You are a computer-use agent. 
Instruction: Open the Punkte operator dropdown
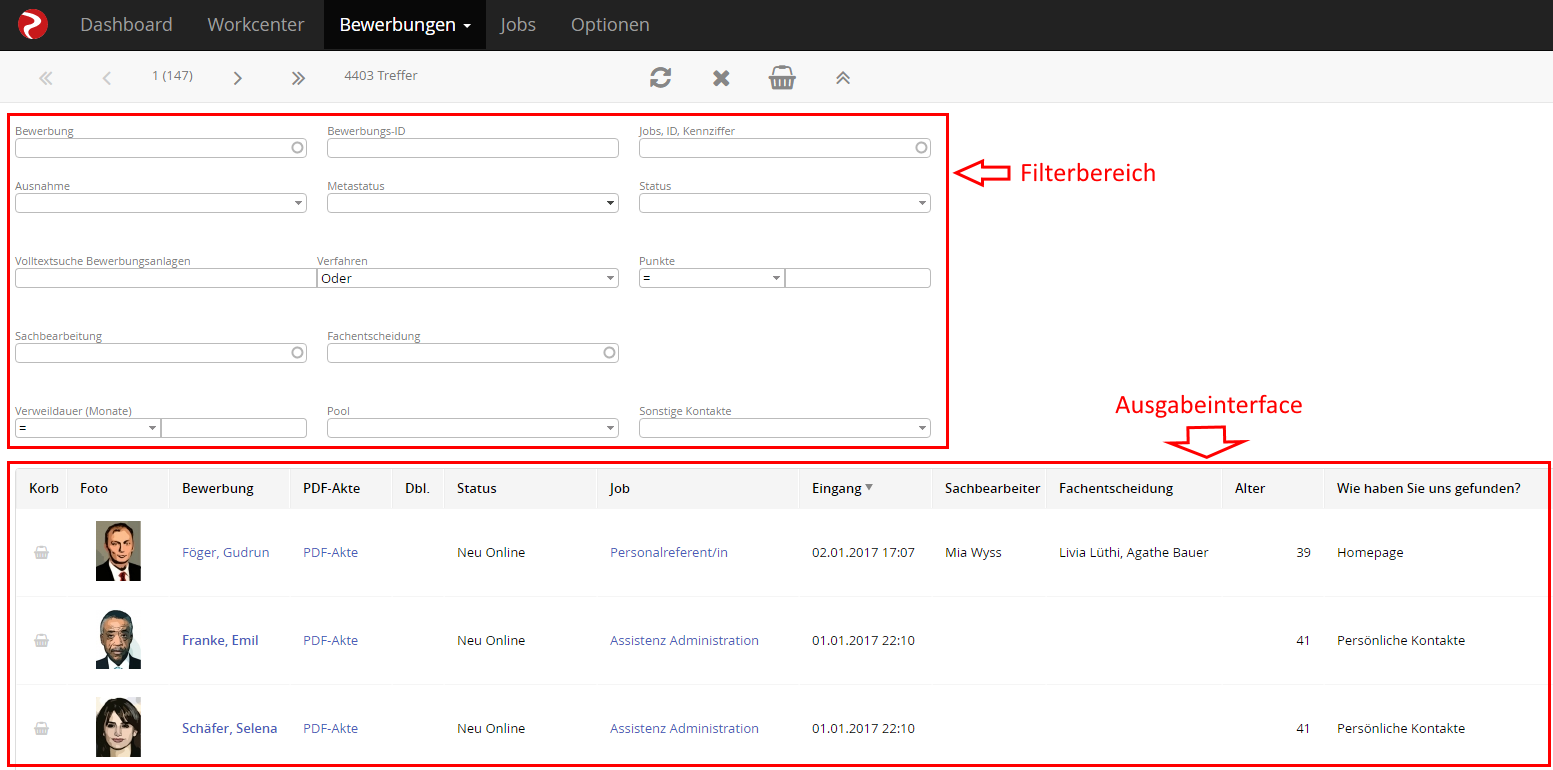(x=712, y=278)
